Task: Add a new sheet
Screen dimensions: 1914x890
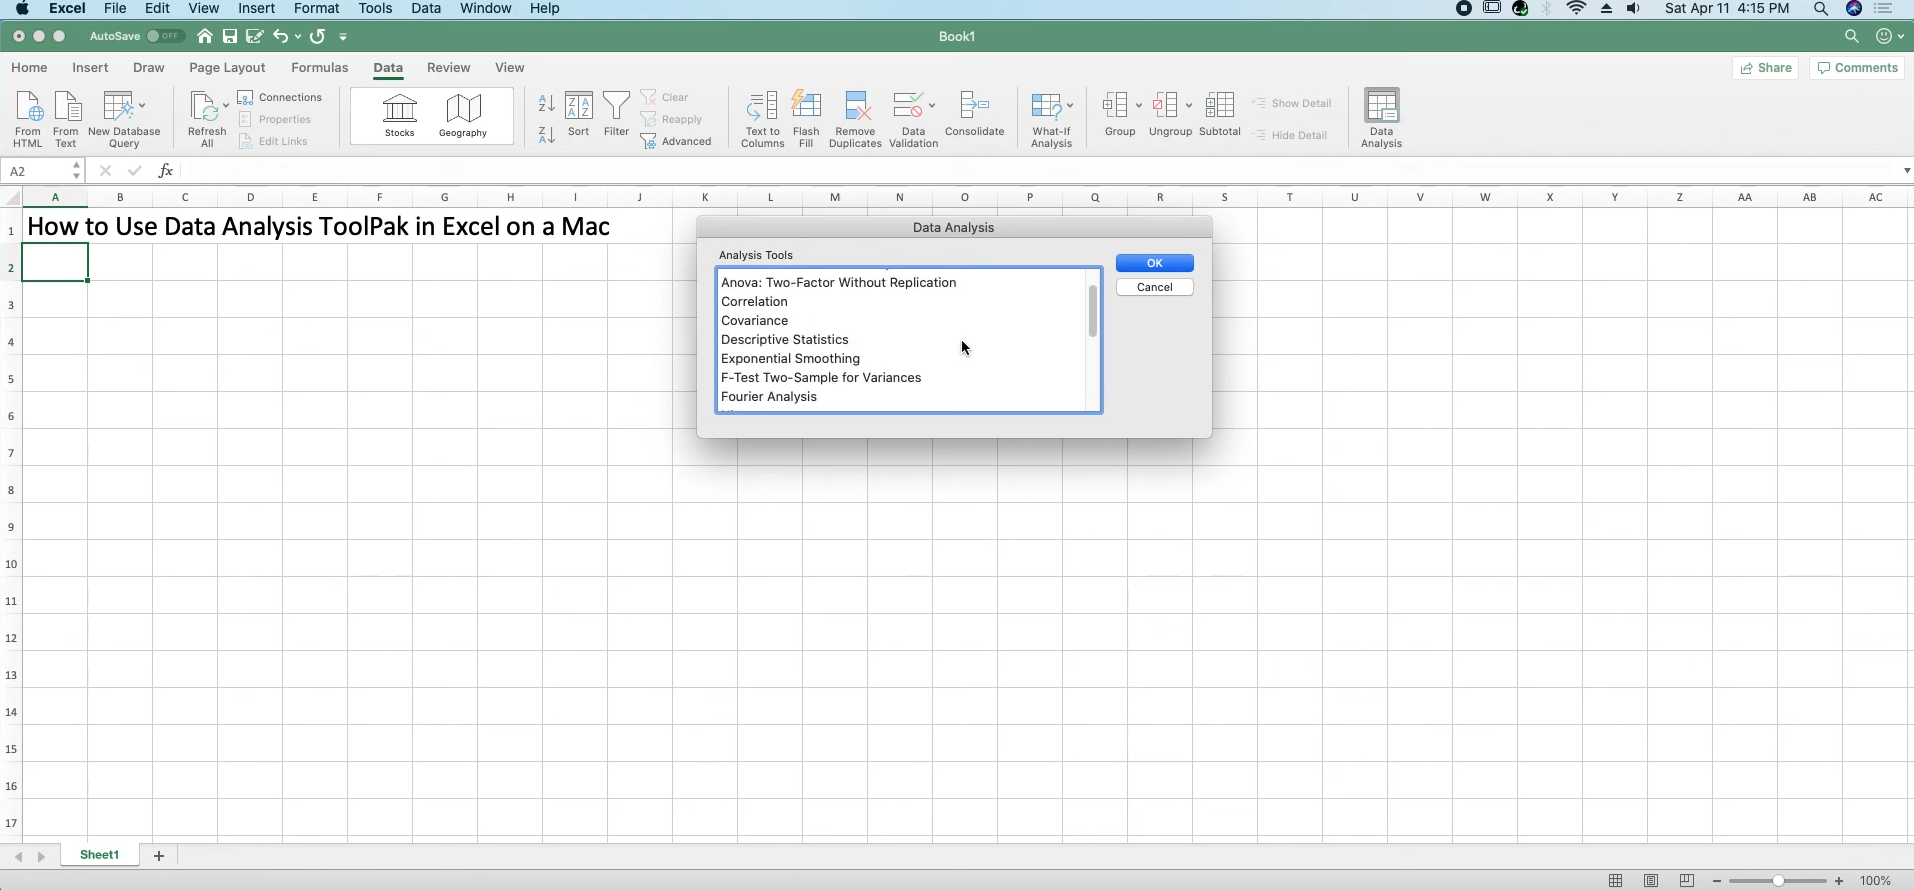Action: click(x=159, y=856)
